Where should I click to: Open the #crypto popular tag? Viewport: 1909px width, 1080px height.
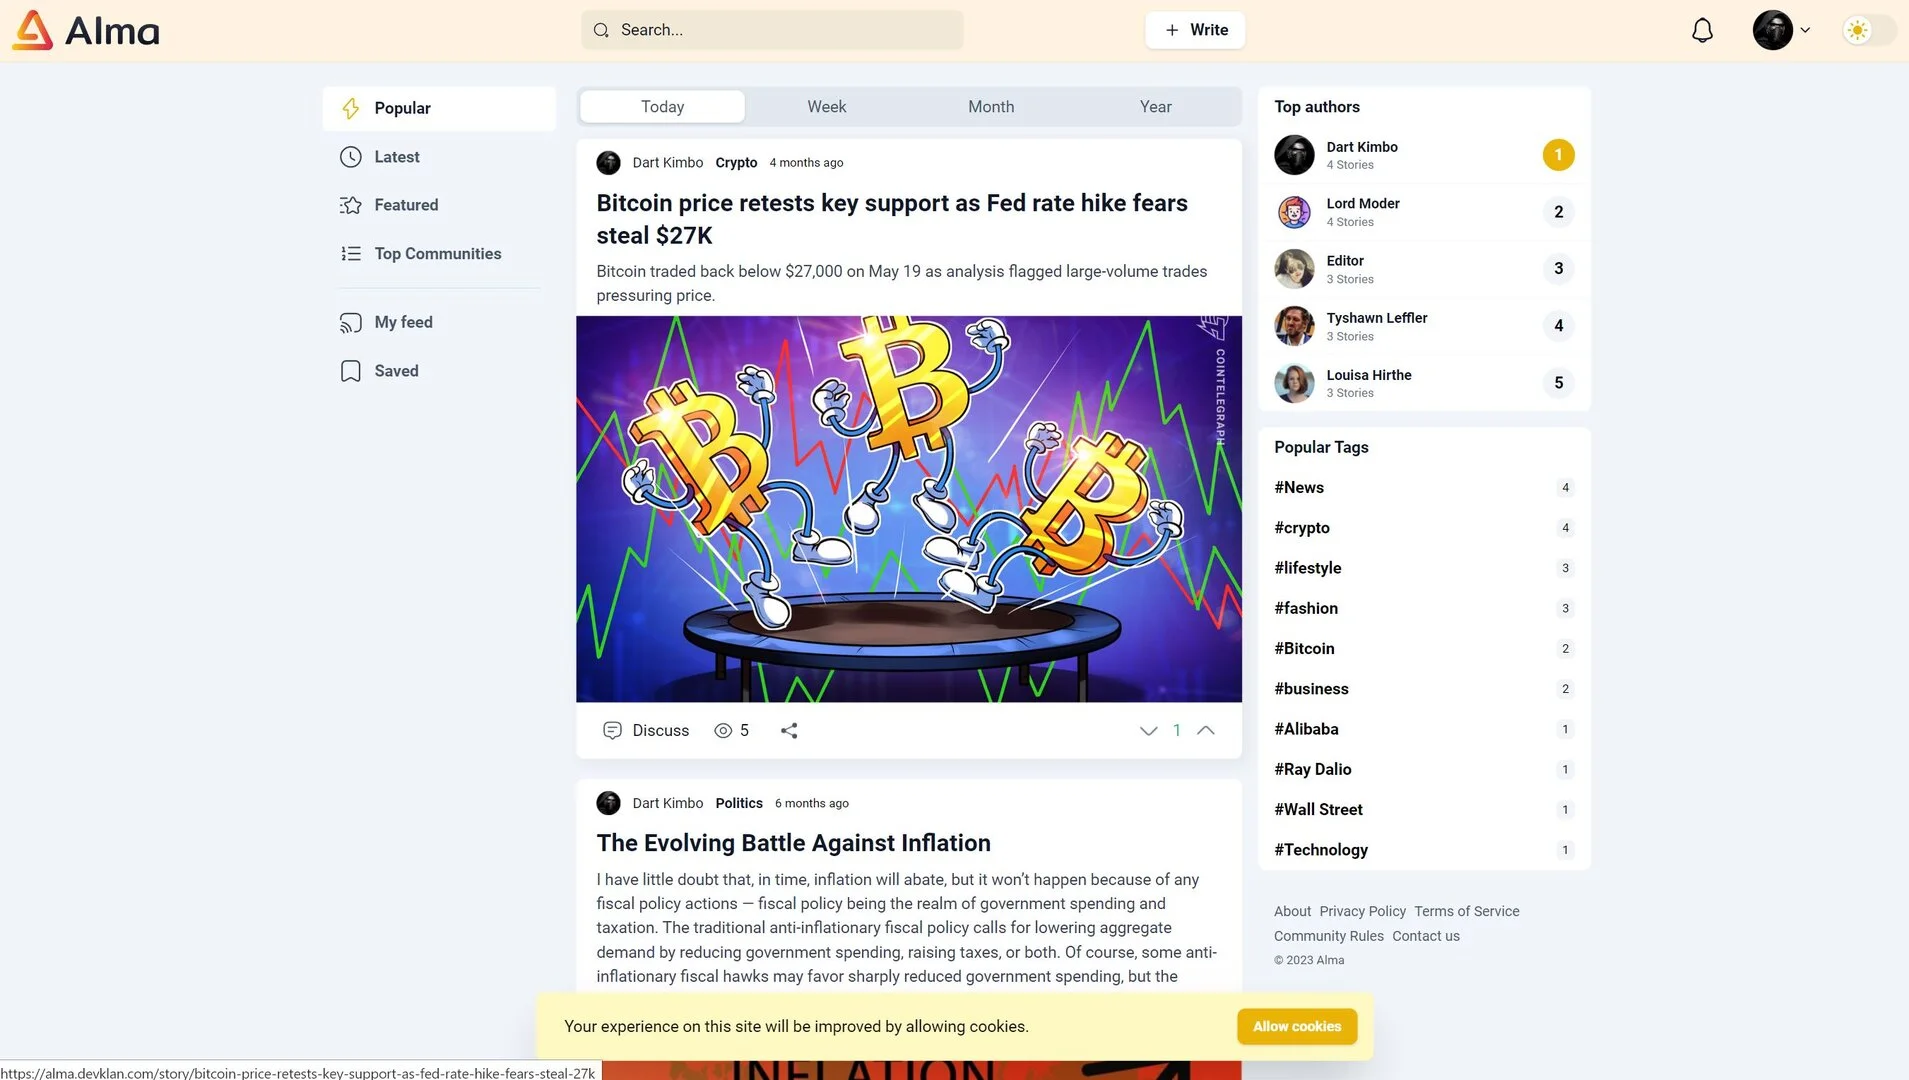(x=1302, y=528)
